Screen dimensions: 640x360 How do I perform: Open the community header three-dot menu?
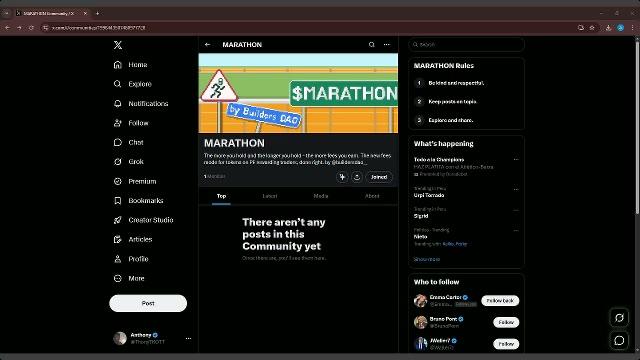tap(387, 44)
